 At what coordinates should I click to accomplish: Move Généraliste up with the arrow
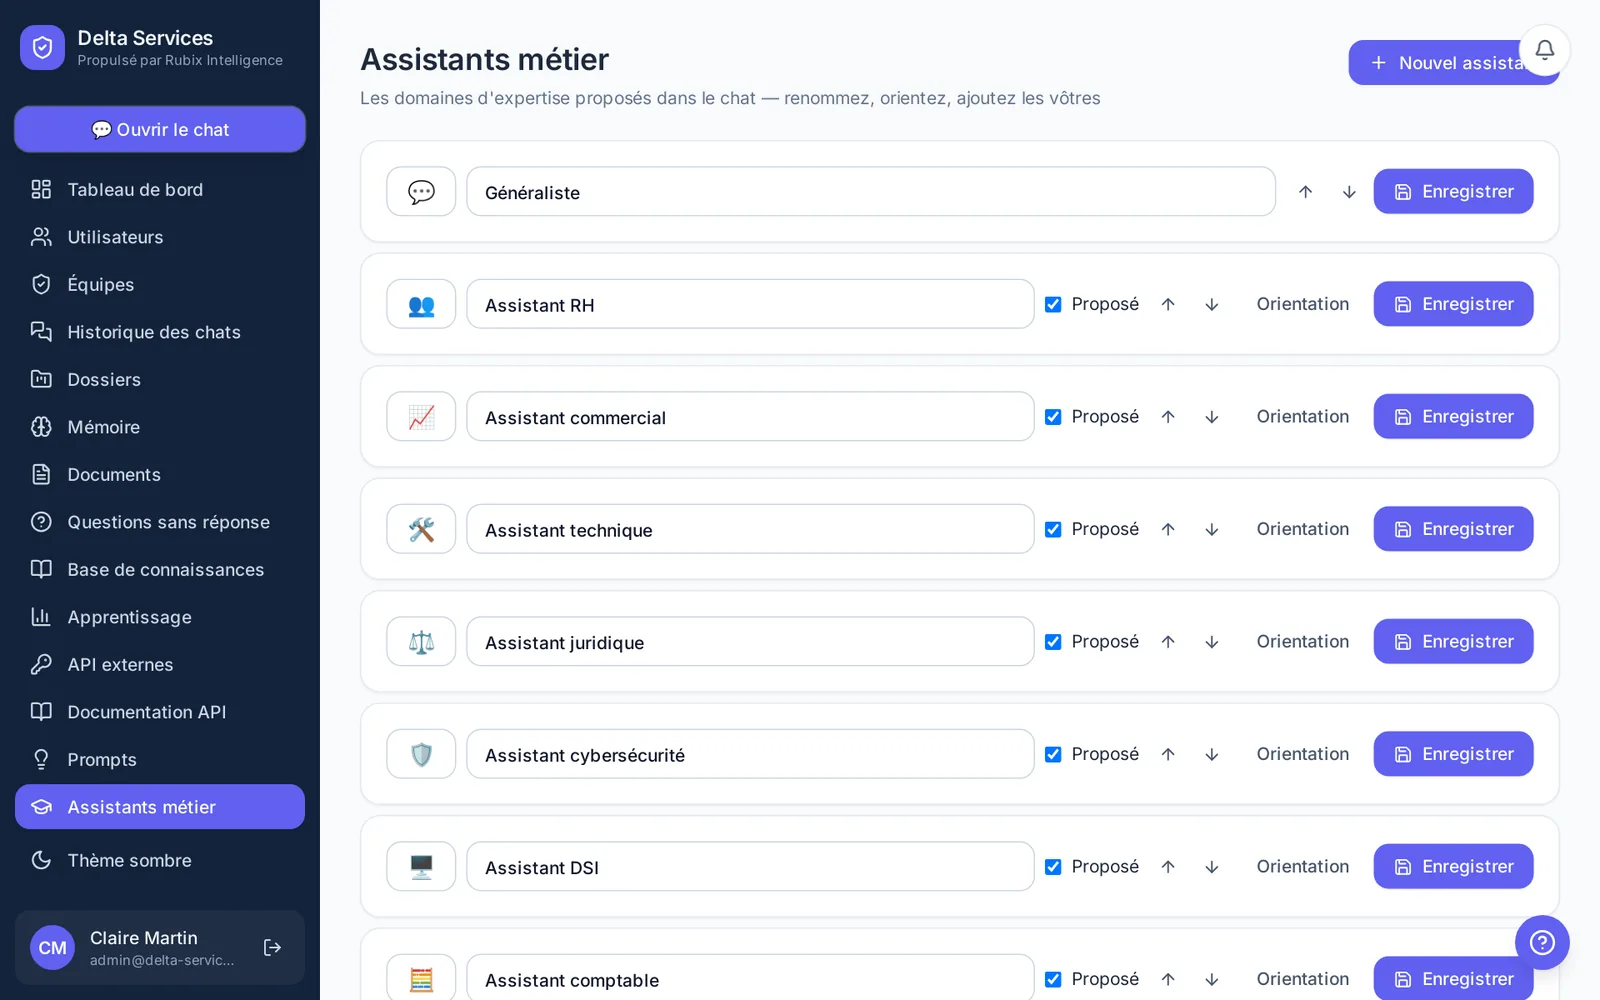1305,192
